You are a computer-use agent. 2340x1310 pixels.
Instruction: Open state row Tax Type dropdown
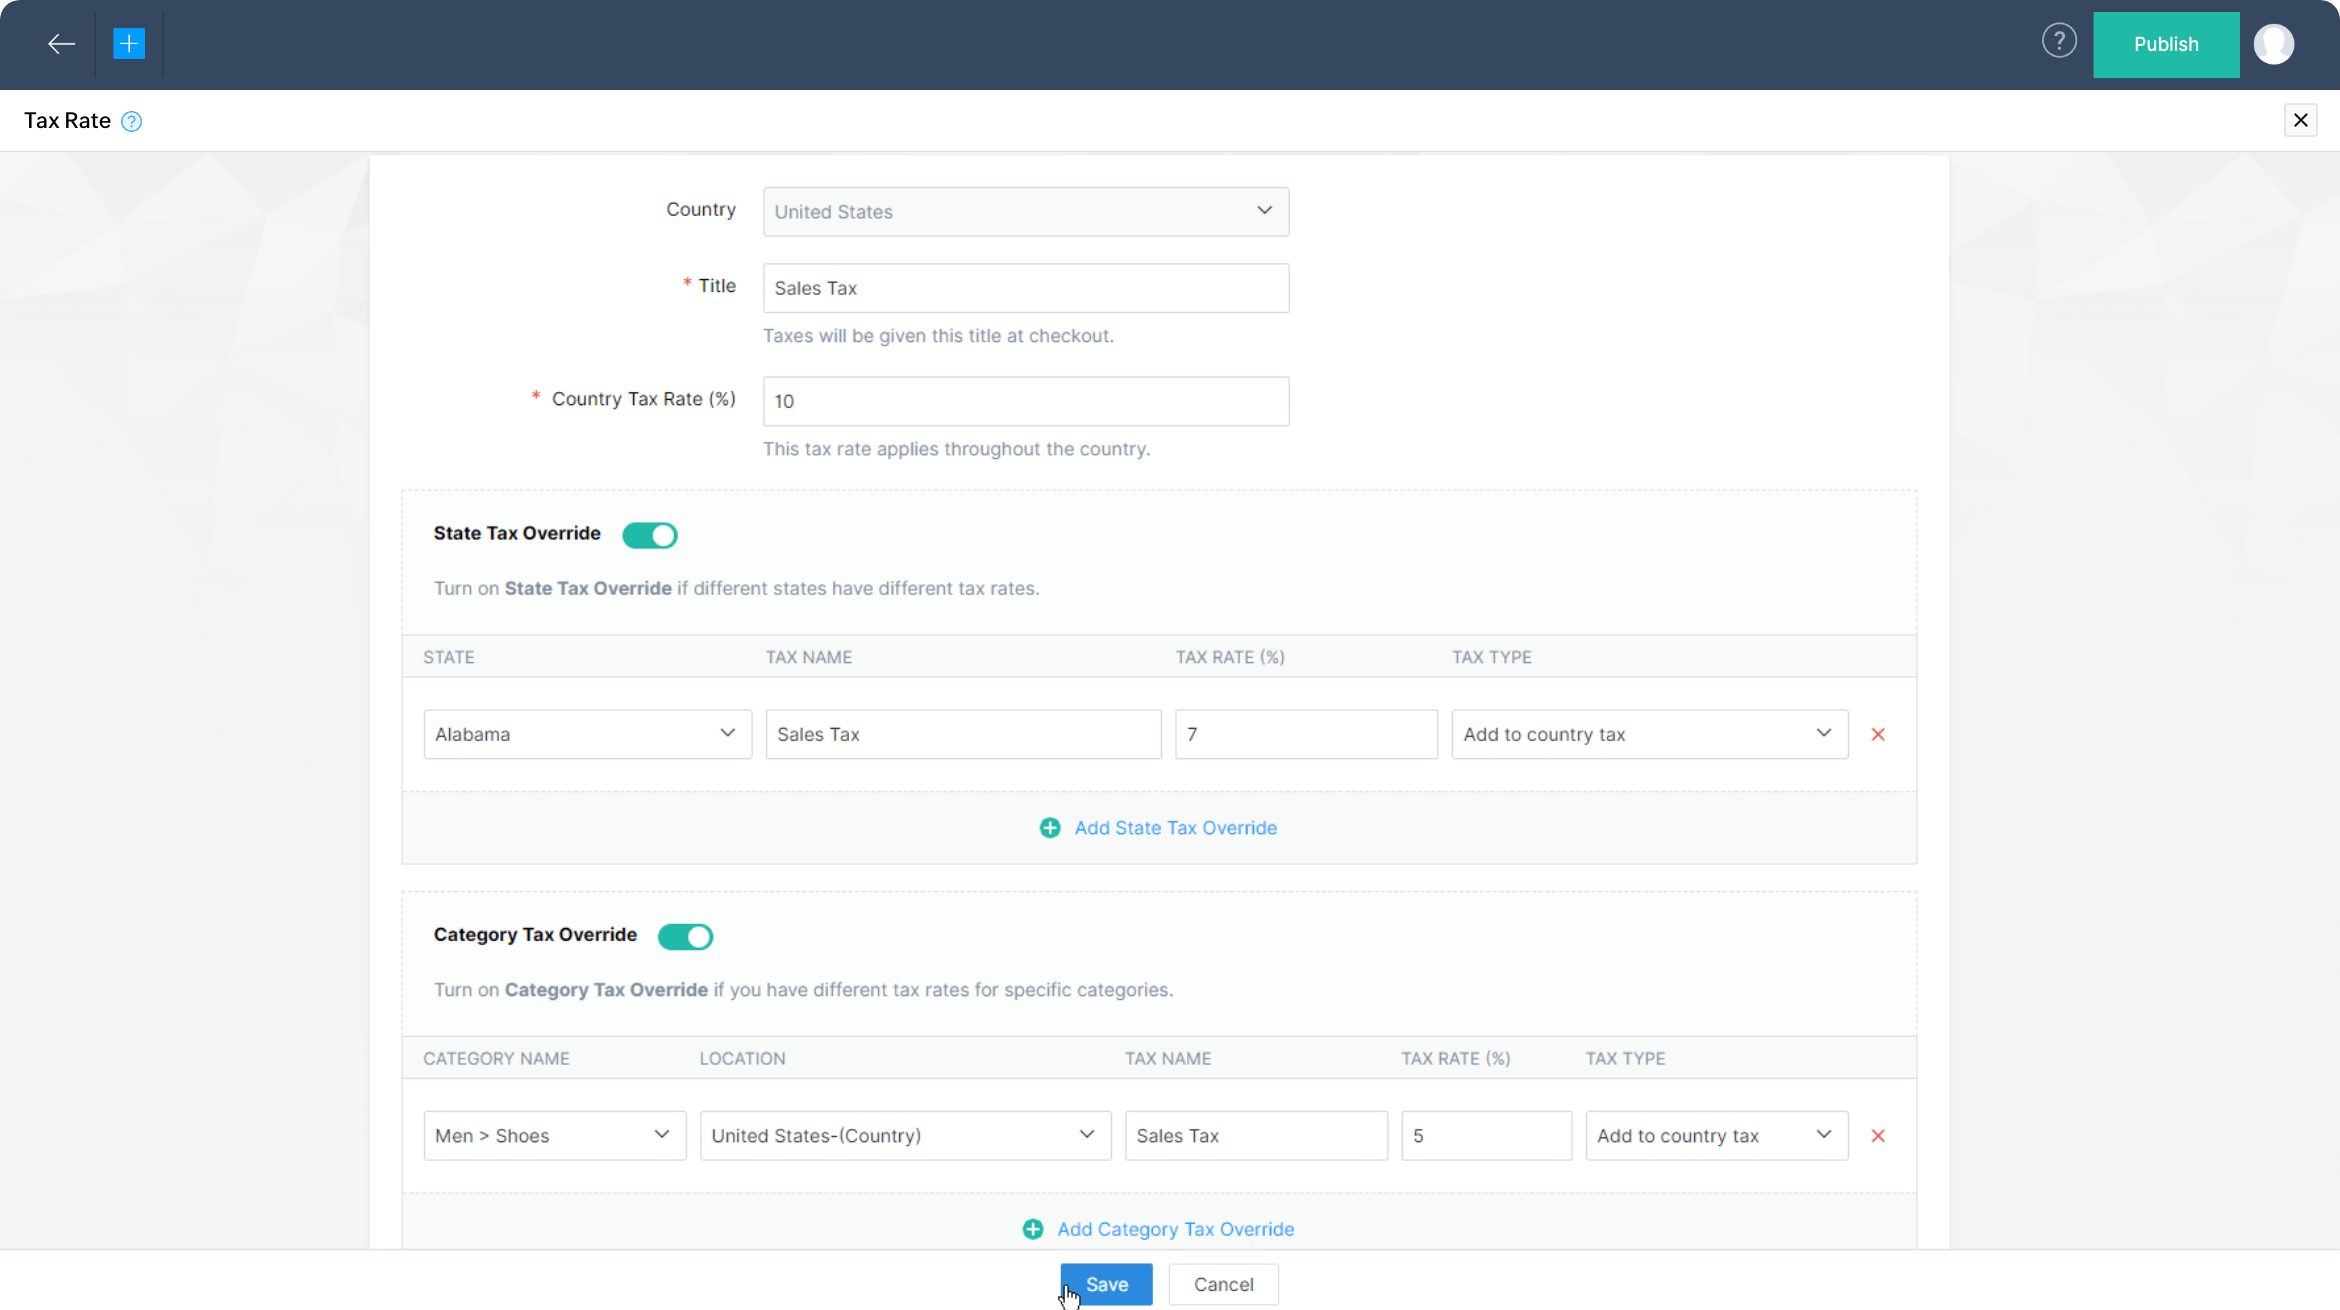pos(1649,735)
